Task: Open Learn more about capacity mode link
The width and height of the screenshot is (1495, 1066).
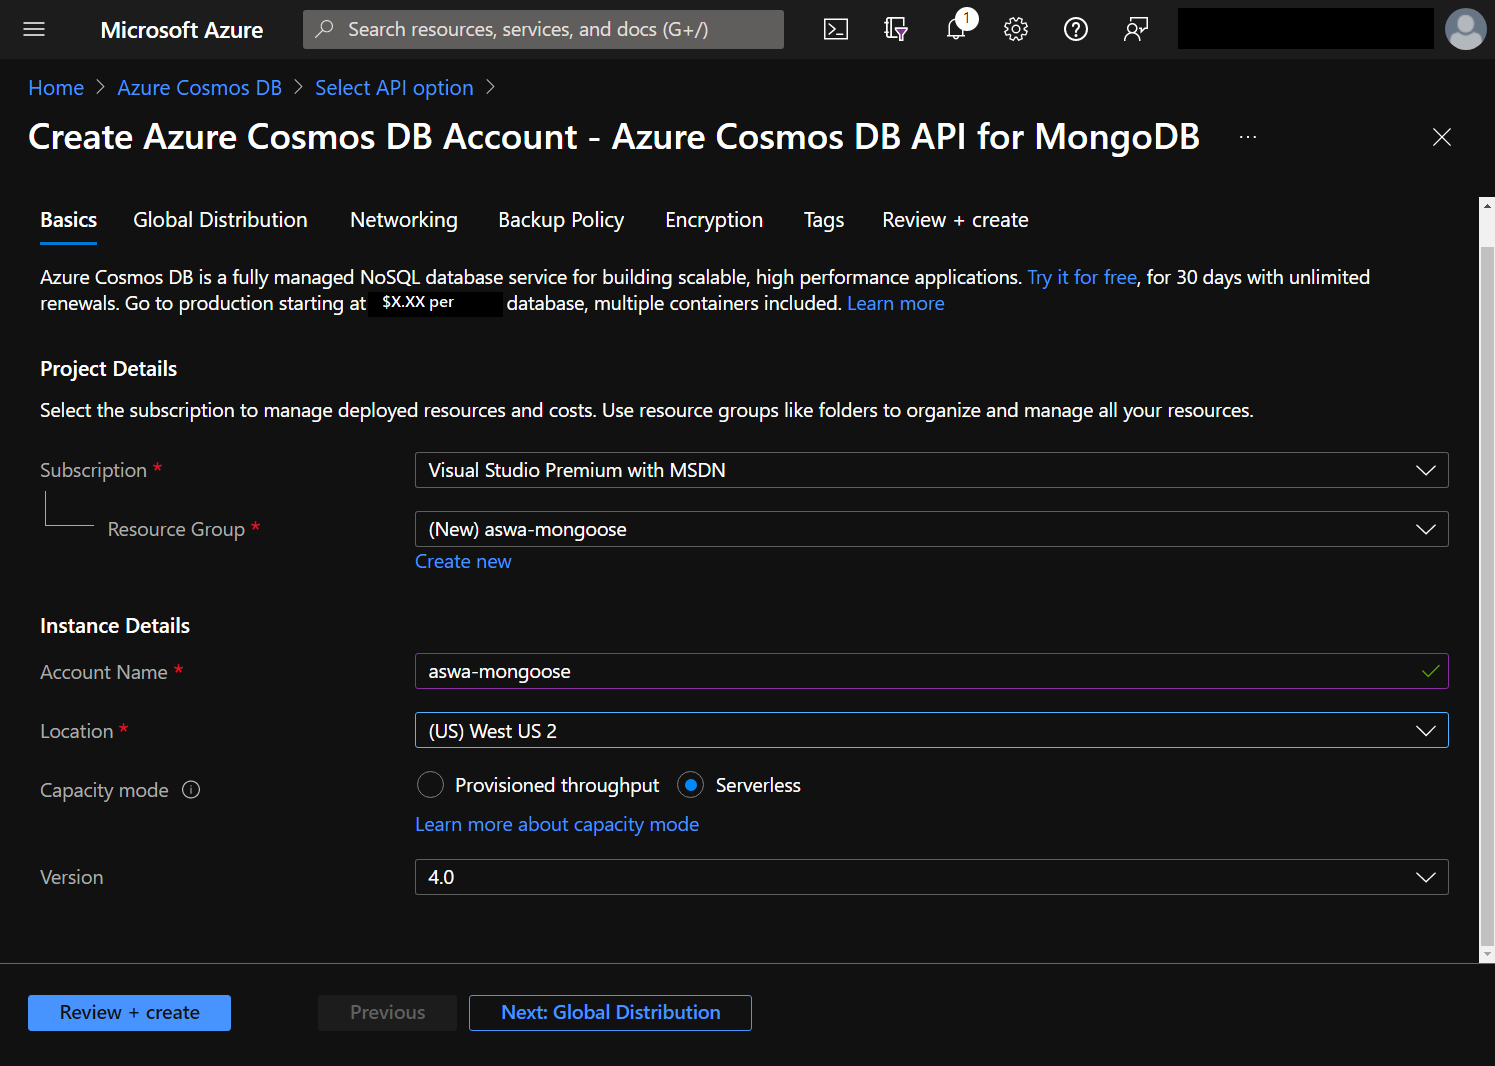Action: click(x=557, y=825)
